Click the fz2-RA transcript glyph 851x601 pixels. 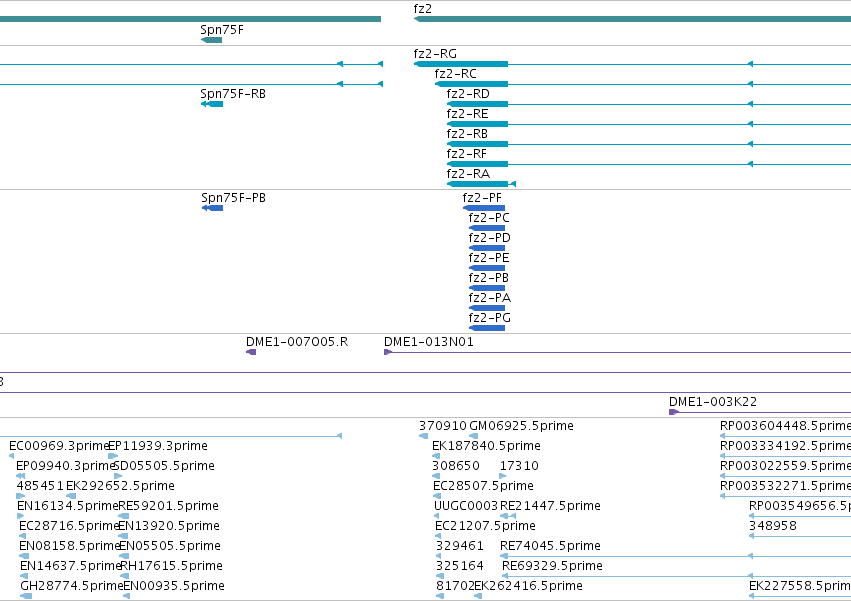(x=481, y=184)
